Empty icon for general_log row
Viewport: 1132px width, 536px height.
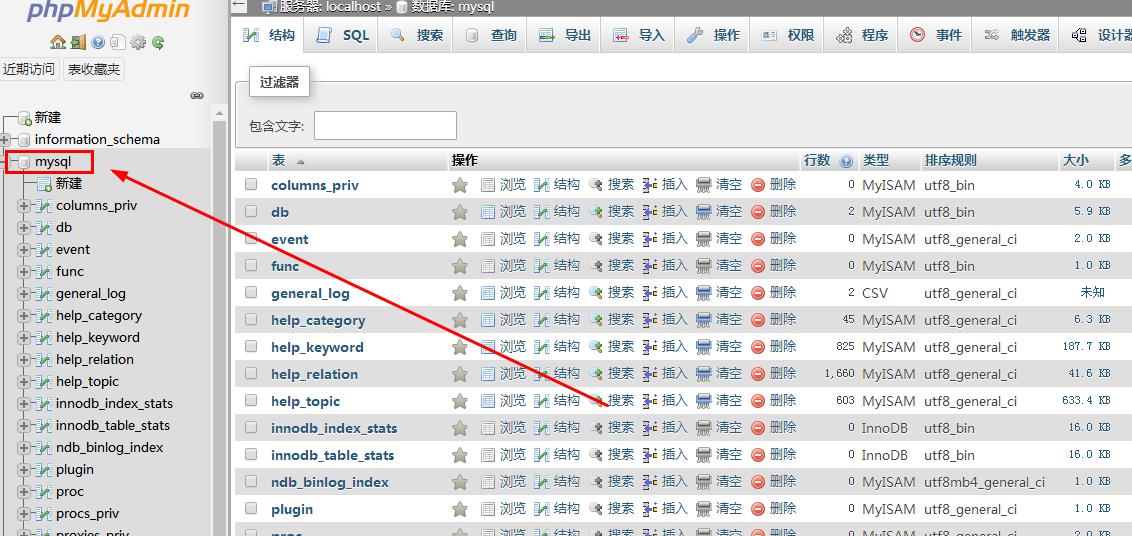(704, 293)
